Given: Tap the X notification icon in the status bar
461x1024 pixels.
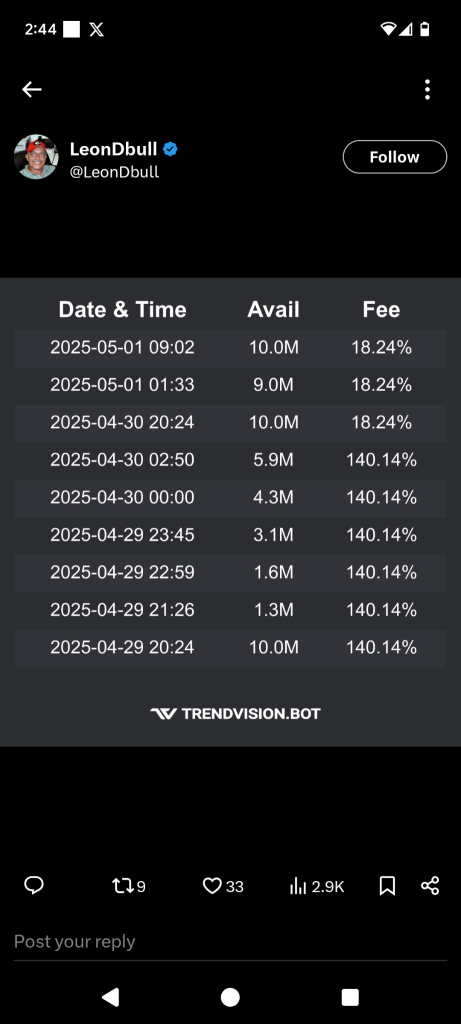Looking at the screenshot, I should [97, 29].
